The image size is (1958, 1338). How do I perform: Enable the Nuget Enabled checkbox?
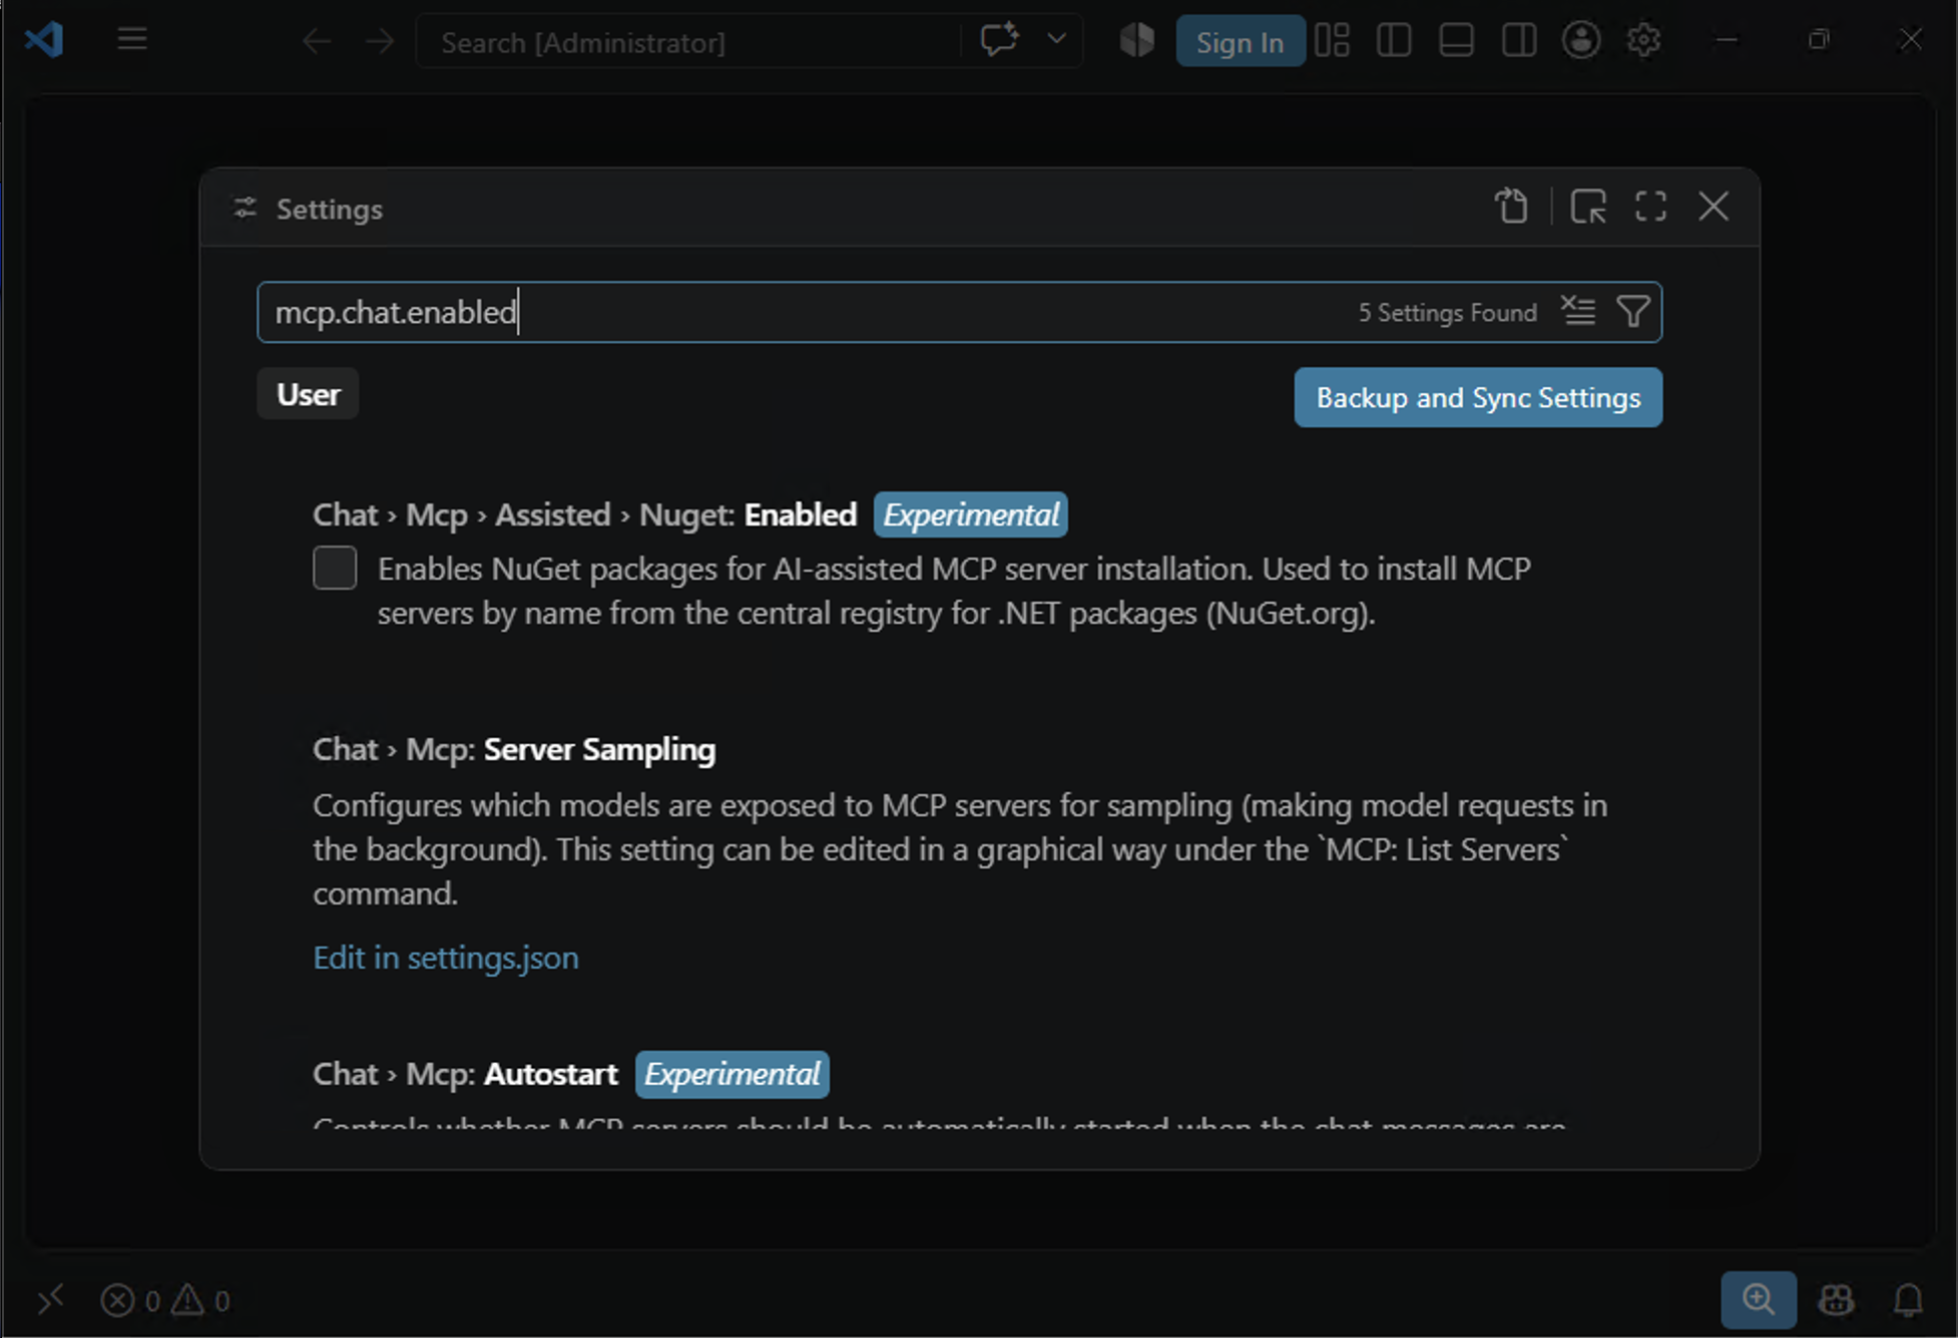click(x=335, y=568)
